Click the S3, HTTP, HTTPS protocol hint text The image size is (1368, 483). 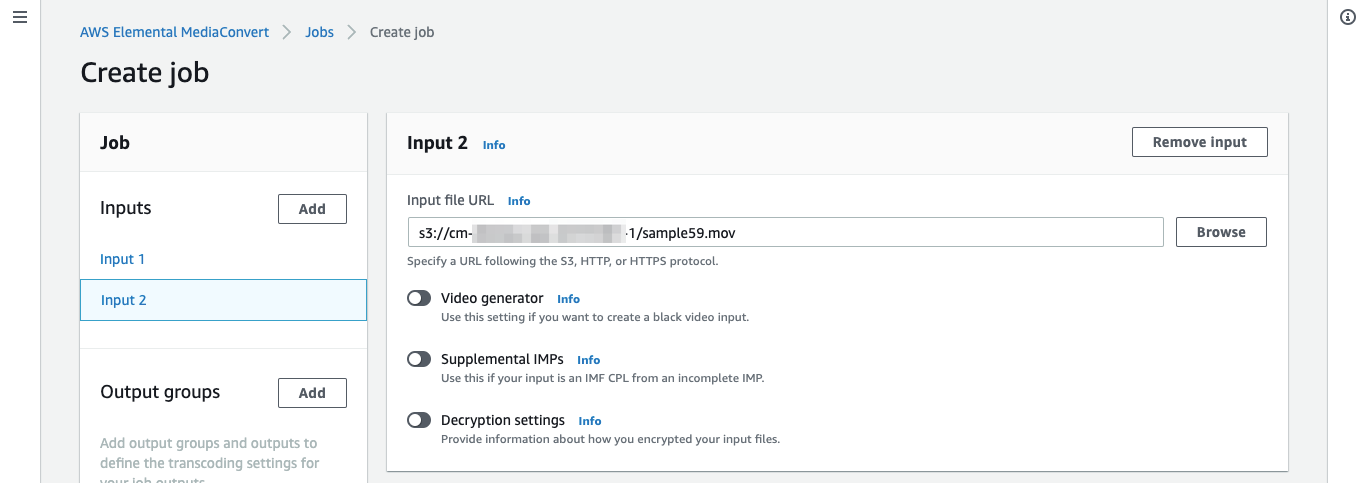click(563, 262)
